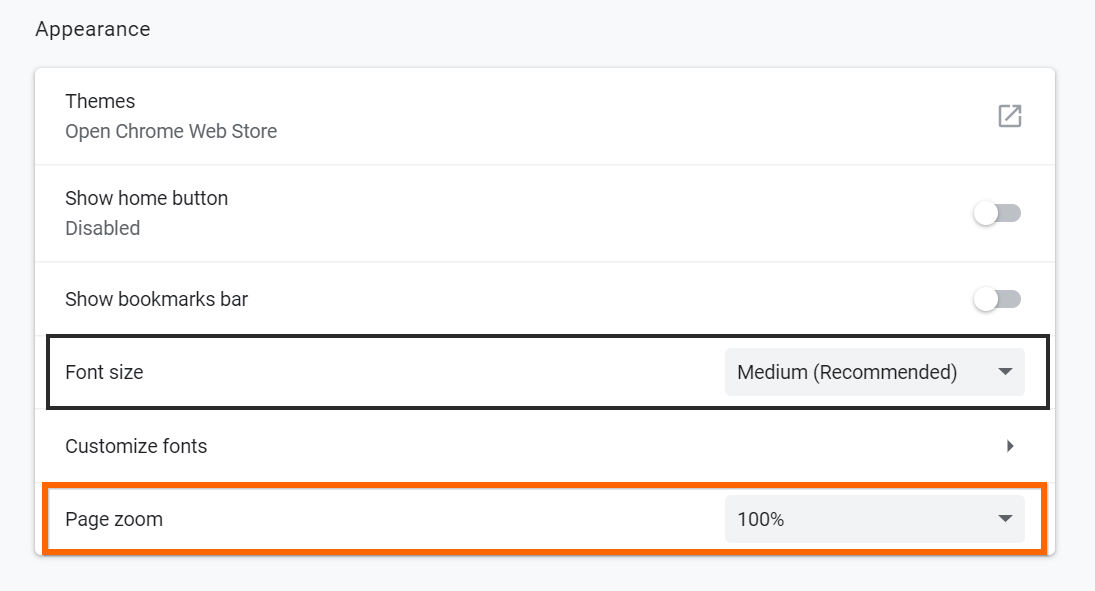The image size is (1095, 591).
Task: Click the Show home button label
Action: pyautogui.click(x=146, y=198)
